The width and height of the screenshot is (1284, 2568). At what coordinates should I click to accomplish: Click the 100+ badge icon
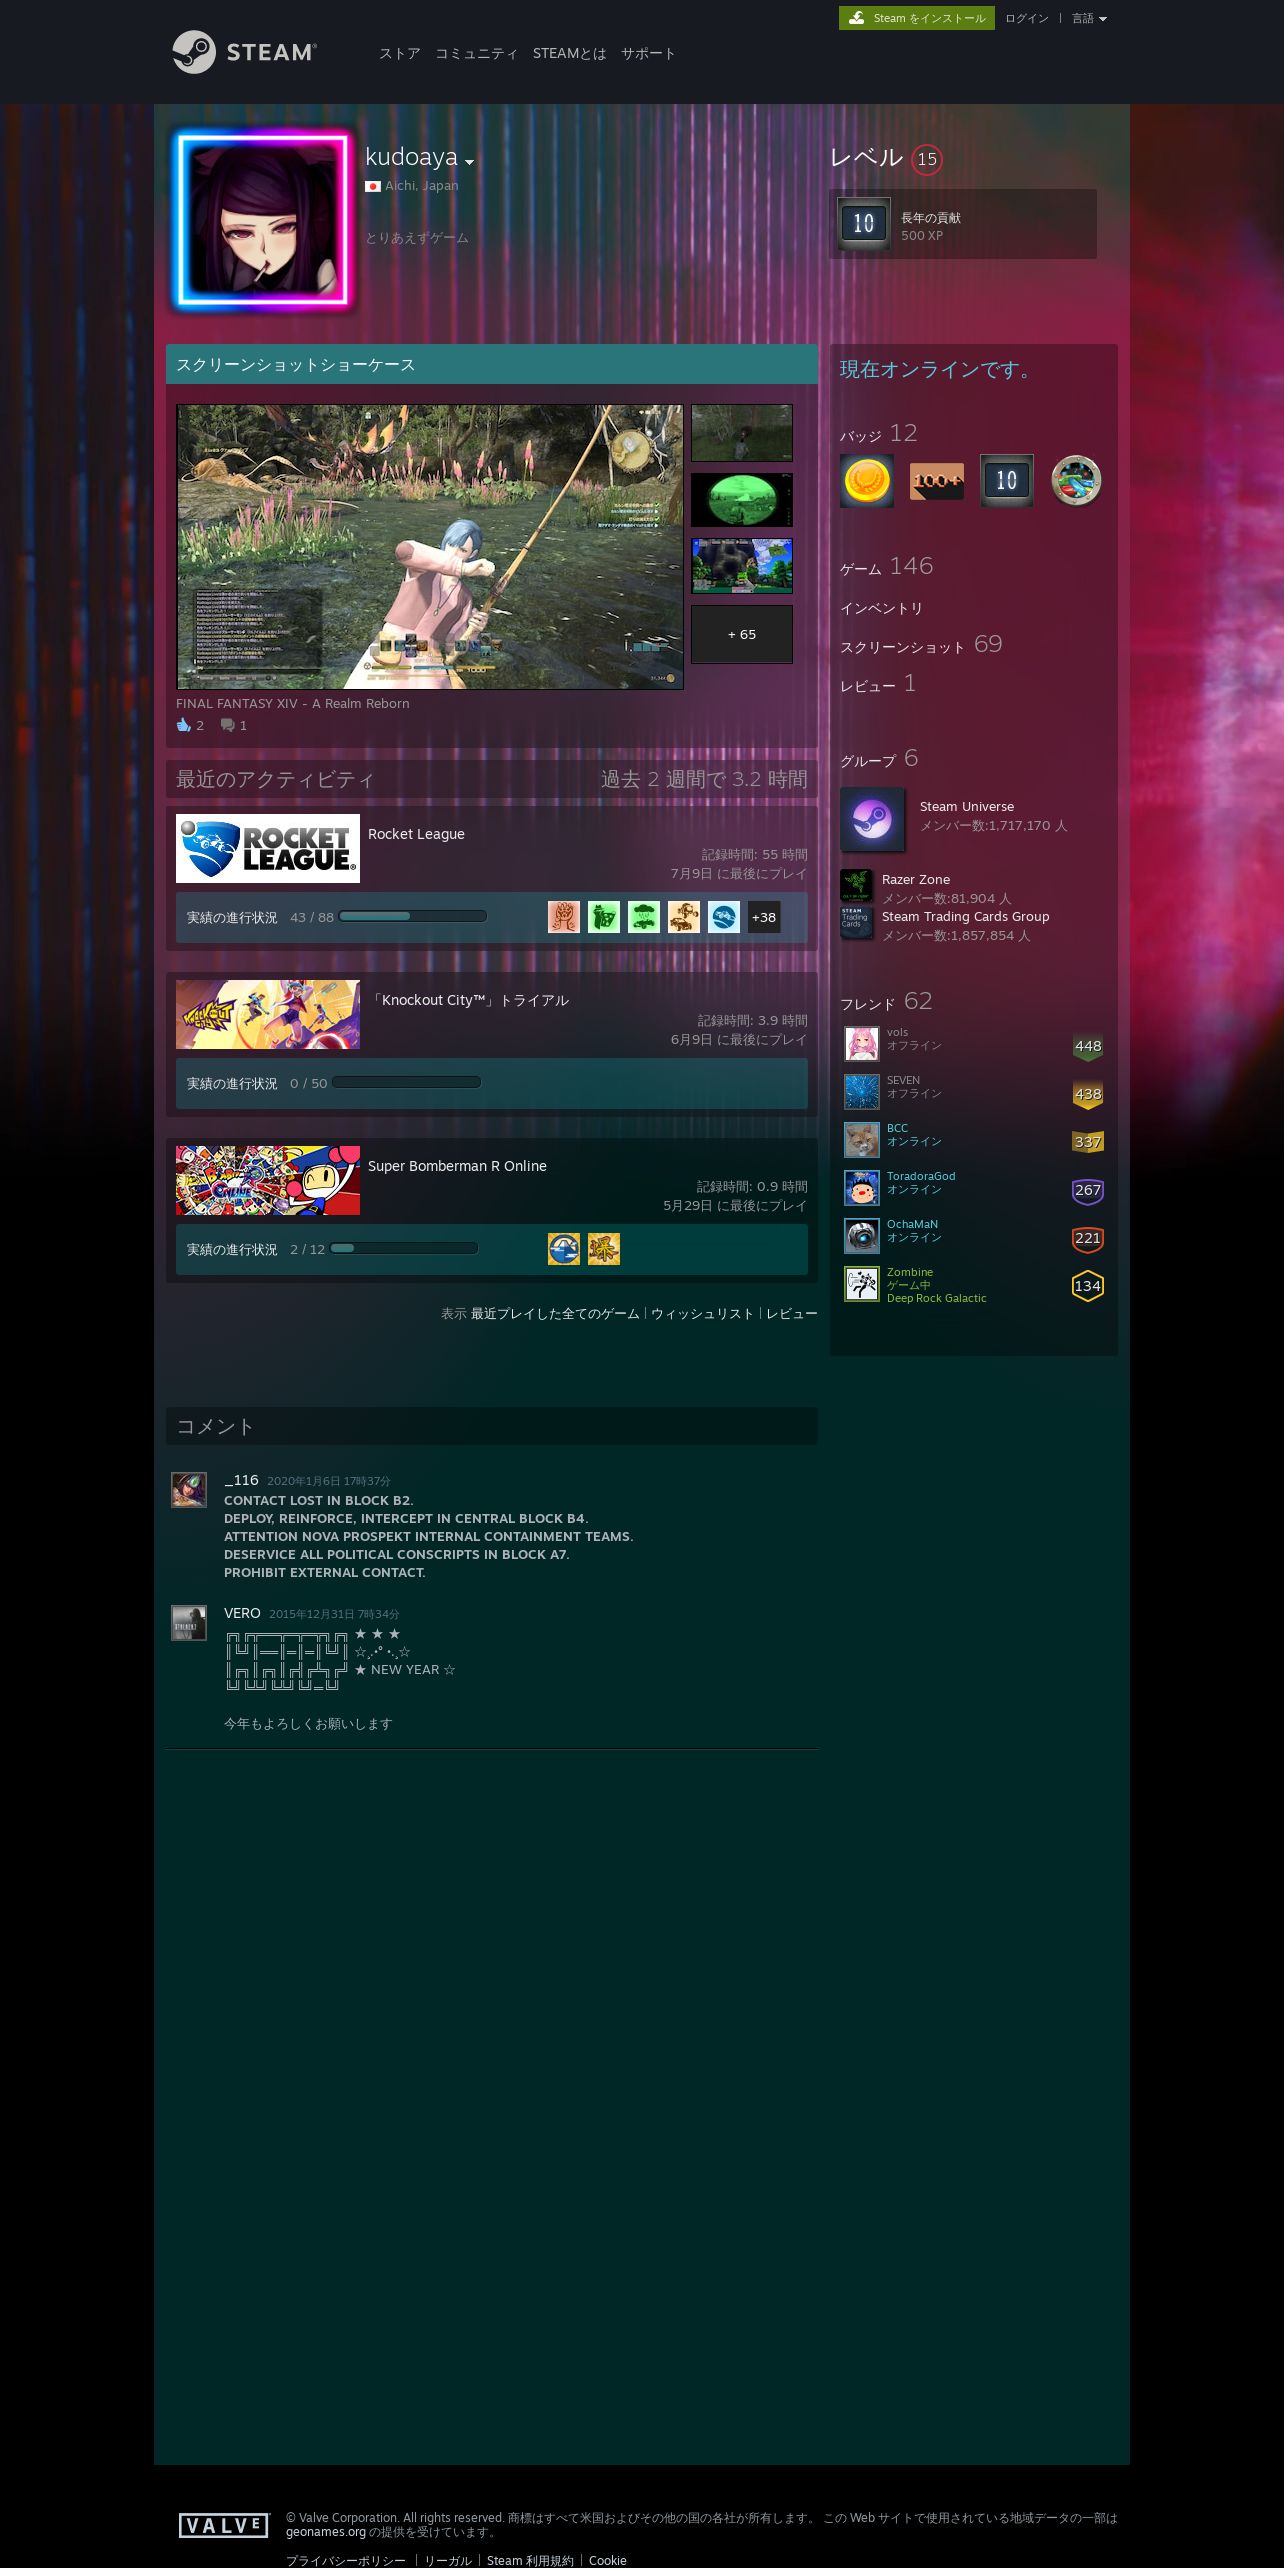point(937,481)
